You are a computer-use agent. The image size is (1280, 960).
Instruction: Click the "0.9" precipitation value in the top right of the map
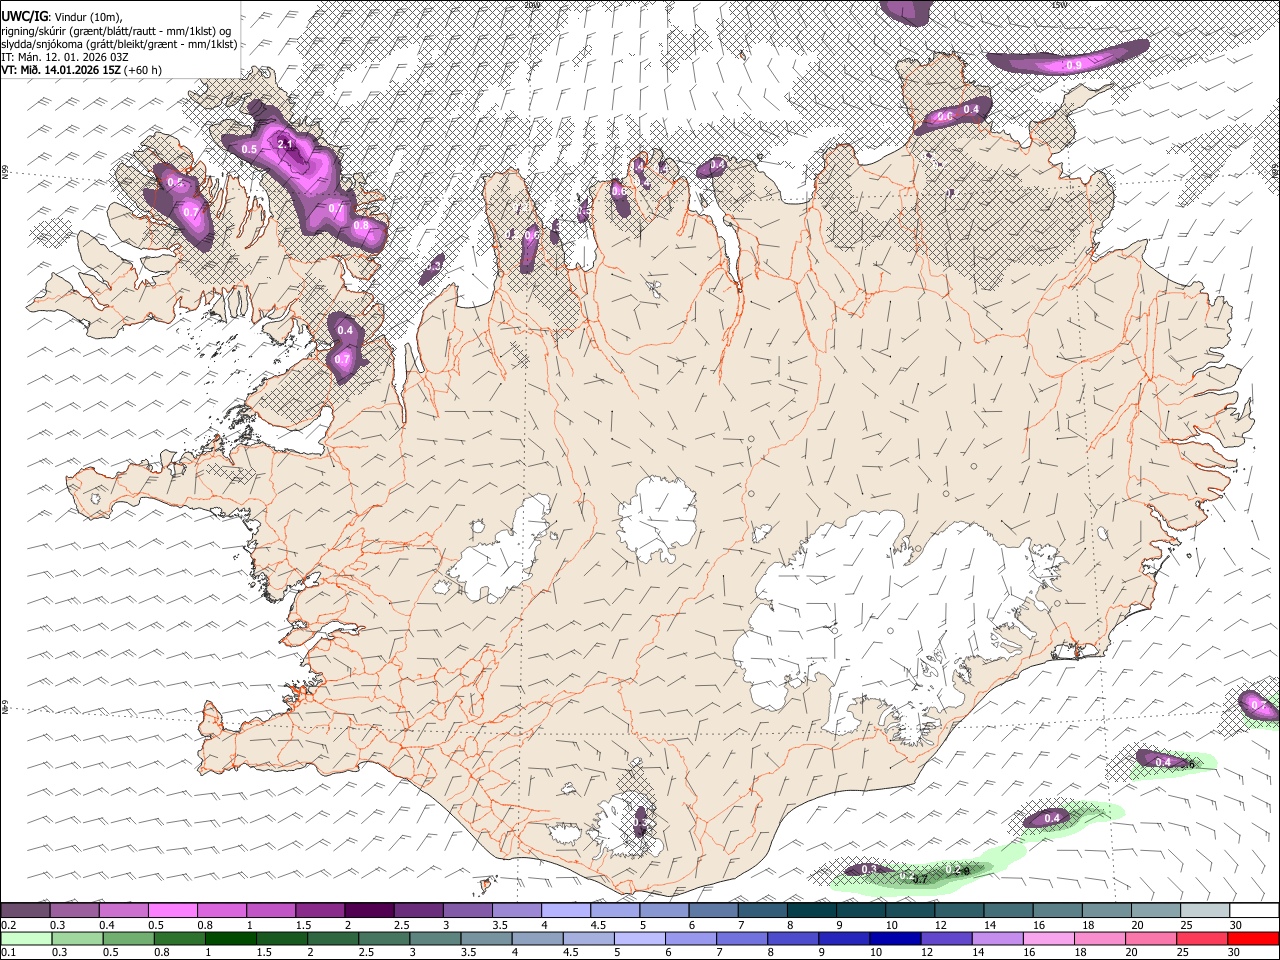(x=1074, y=65)
